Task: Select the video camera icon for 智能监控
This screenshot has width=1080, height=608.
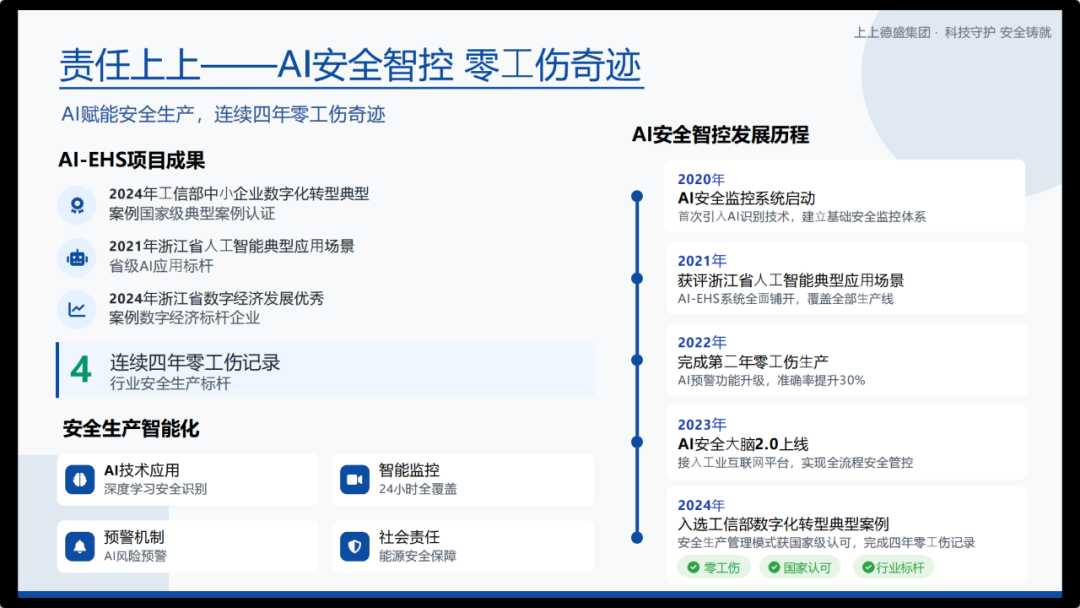Action: coord(354,480)
